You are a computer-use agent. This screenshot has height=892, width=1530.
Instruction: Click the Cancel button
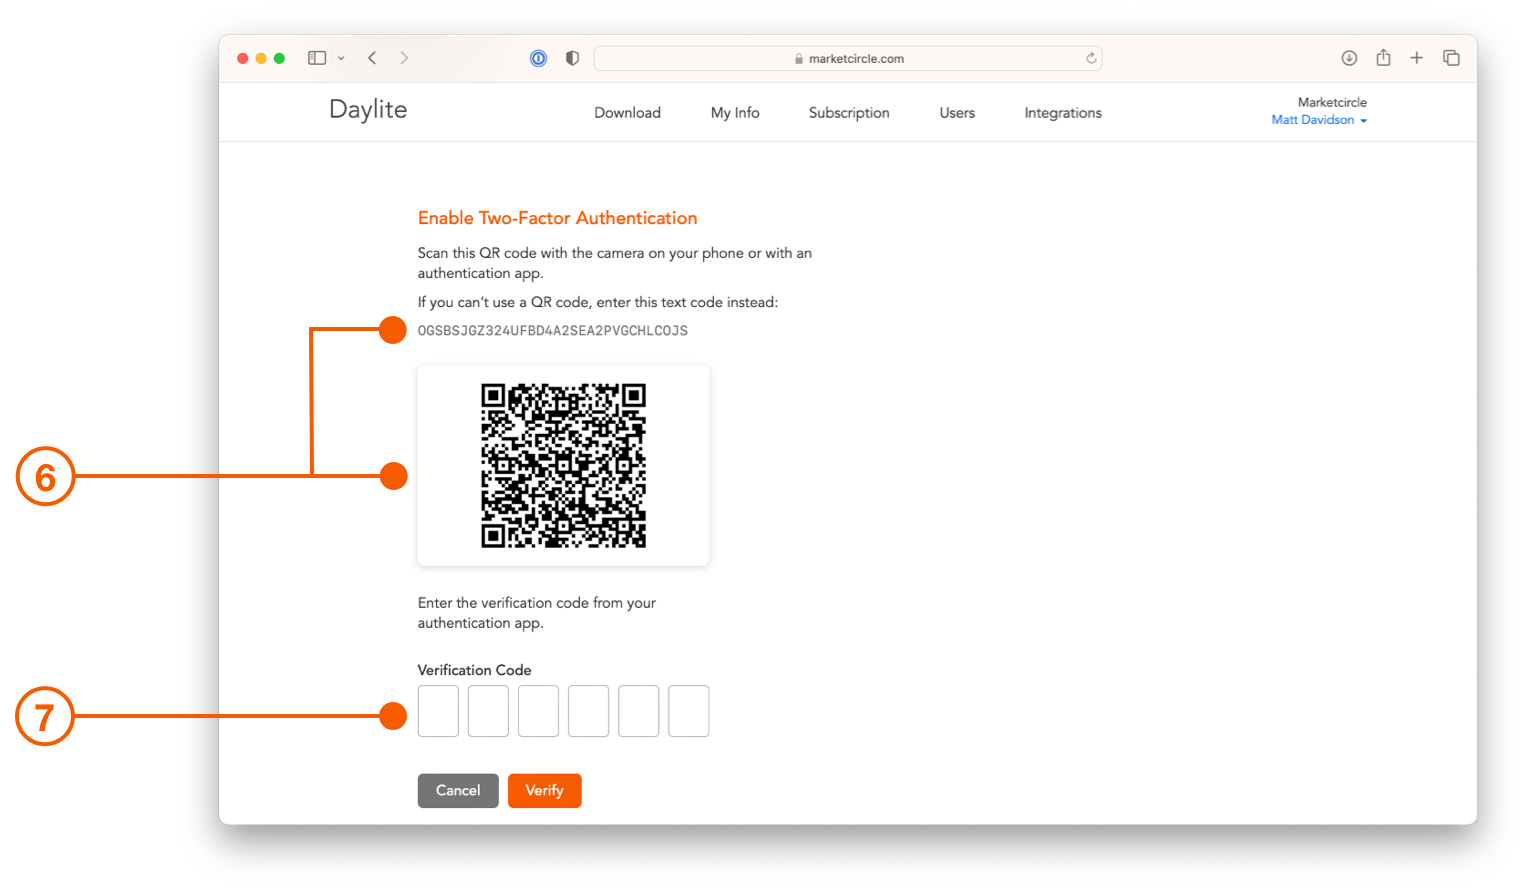coord(458,791)
